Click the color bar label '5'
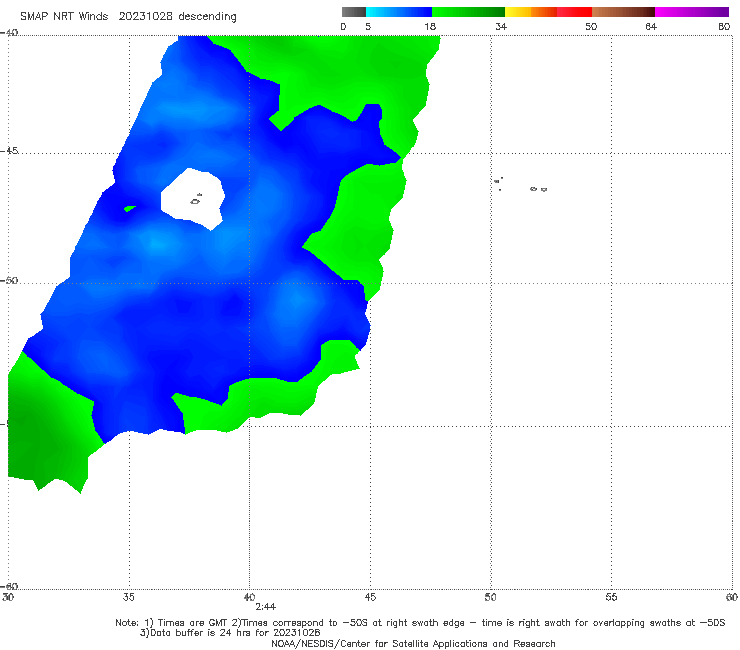740x650 pixels. tap(368, 27)
